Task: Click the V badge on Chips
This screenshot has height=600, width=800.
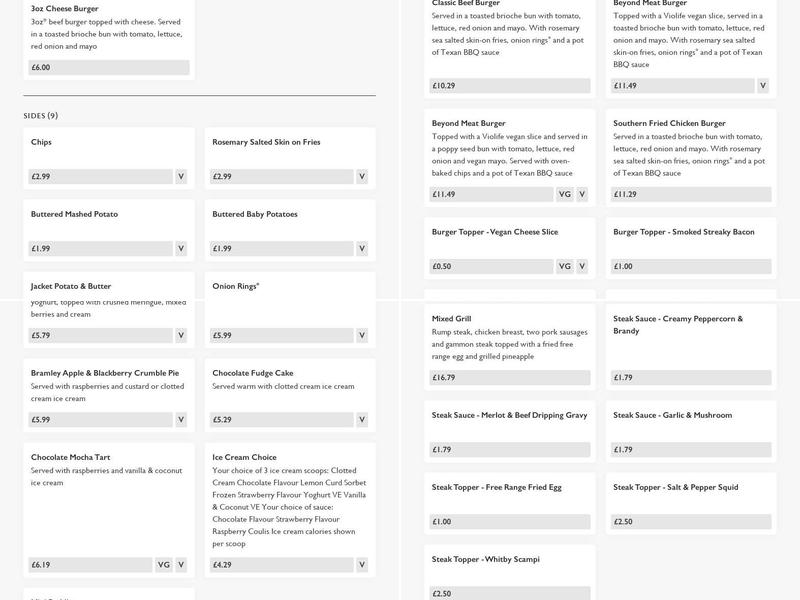Action: (x=181, y=177)
